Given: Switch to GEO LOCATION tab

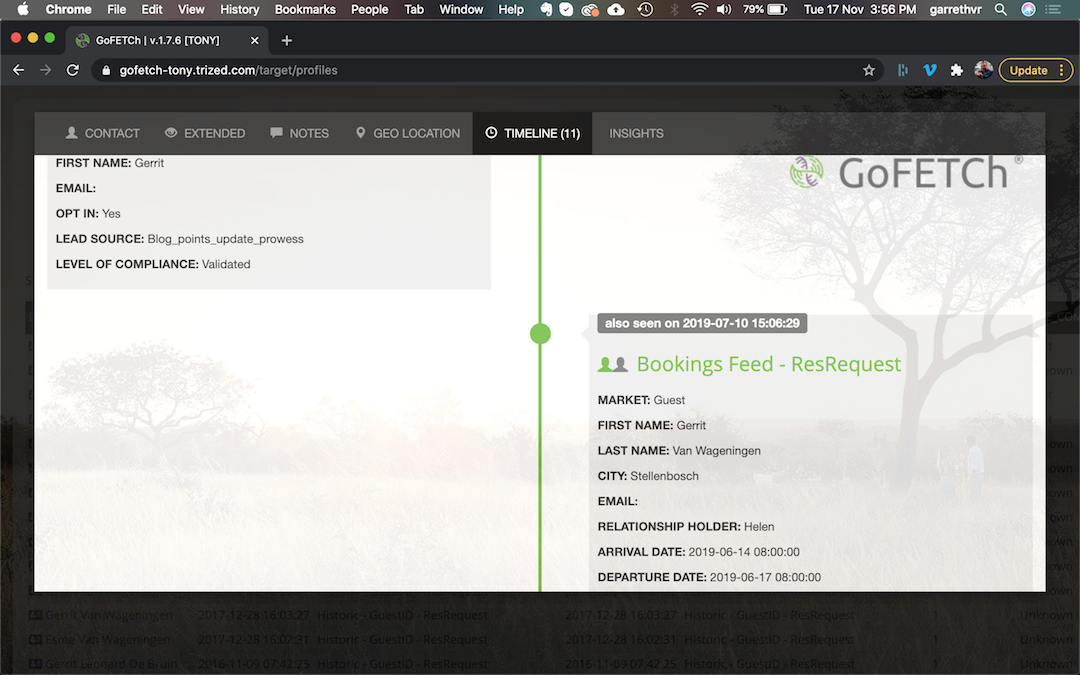Looking at the screenshot, I should click(408, 133).
